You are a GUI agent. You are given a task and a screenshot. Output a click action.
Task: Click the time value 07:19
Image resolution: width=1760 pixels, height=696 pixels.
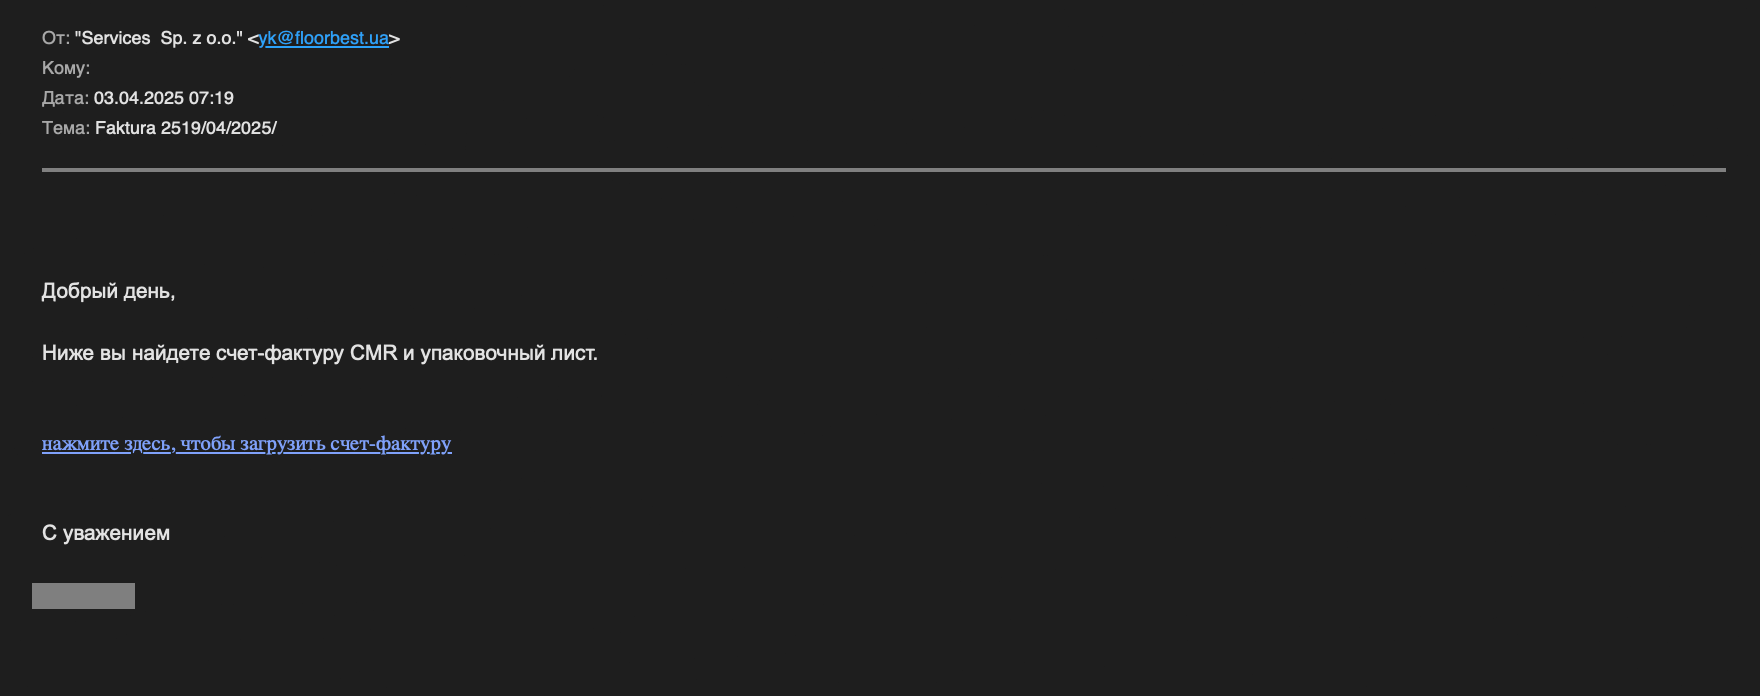tap(211, 99)
